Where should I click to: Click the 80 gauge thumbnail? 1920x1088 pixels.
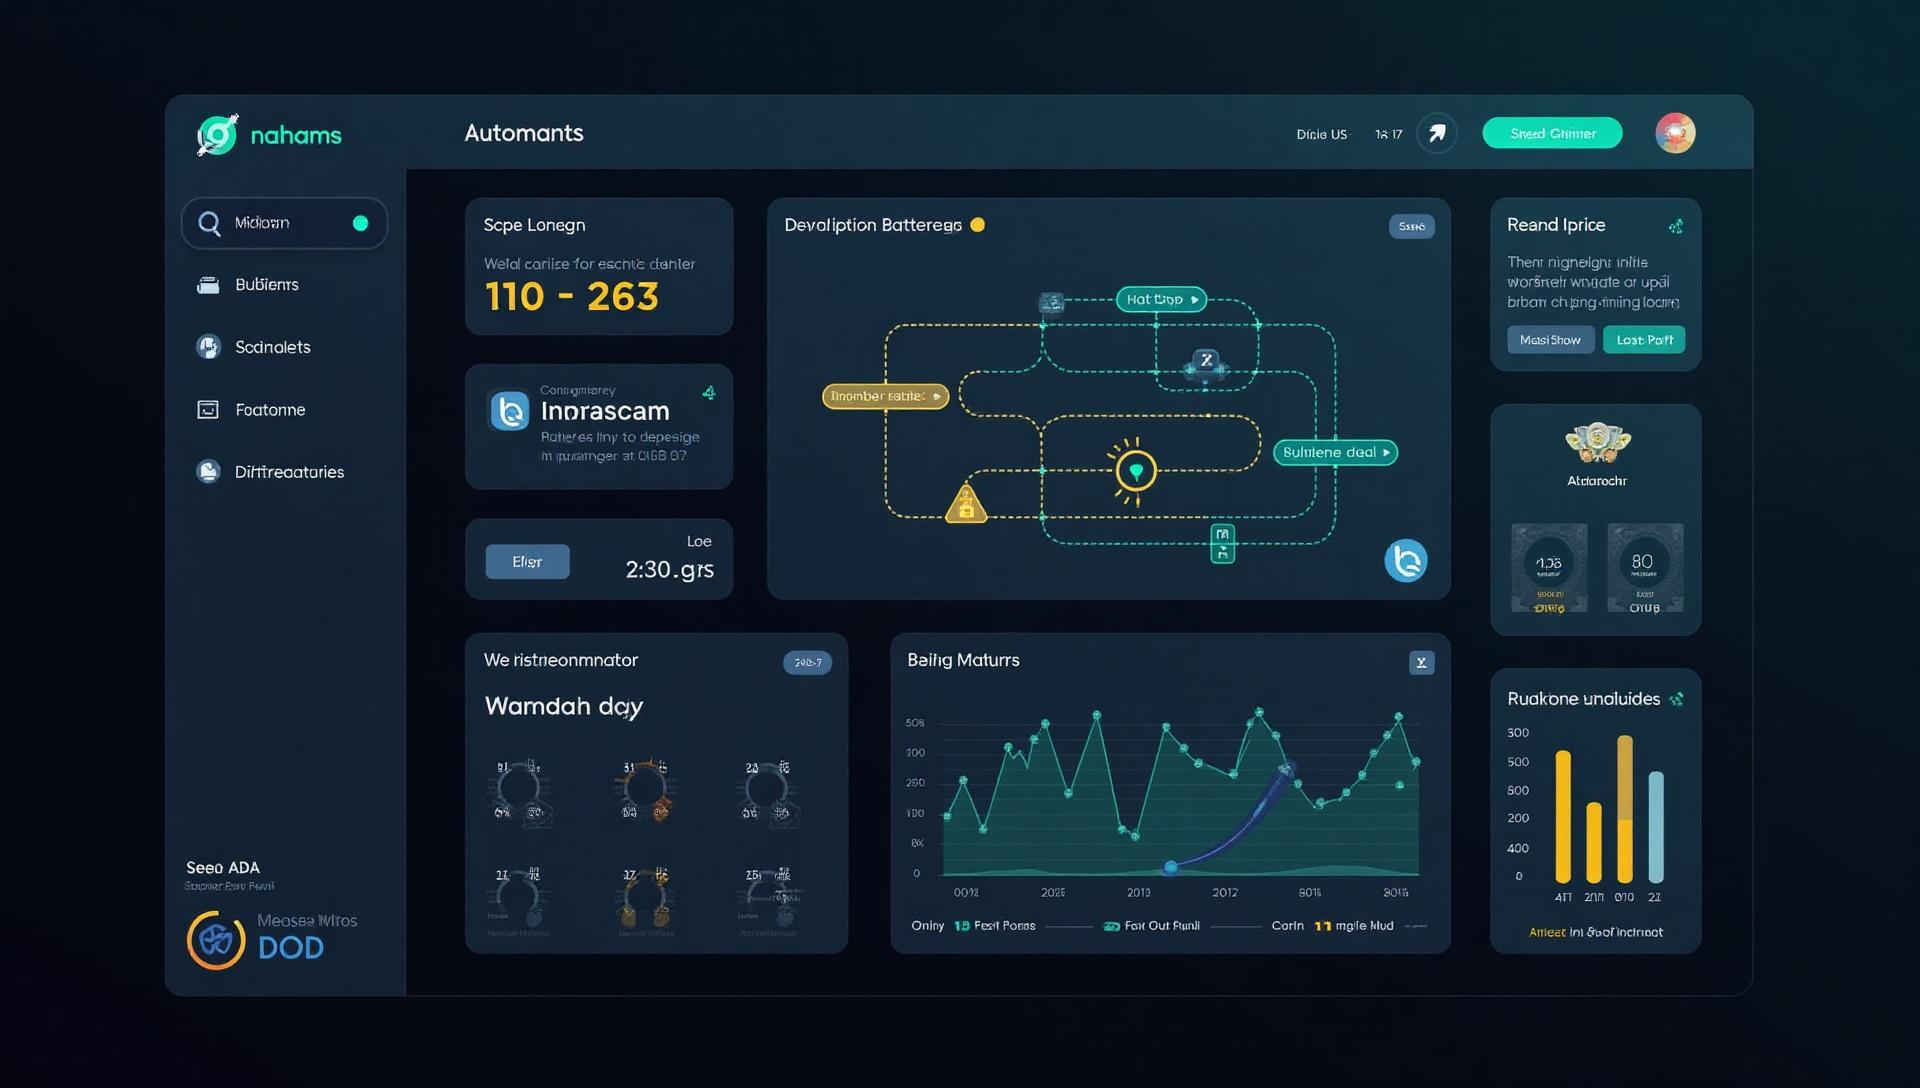click(x=1645, y=568)
